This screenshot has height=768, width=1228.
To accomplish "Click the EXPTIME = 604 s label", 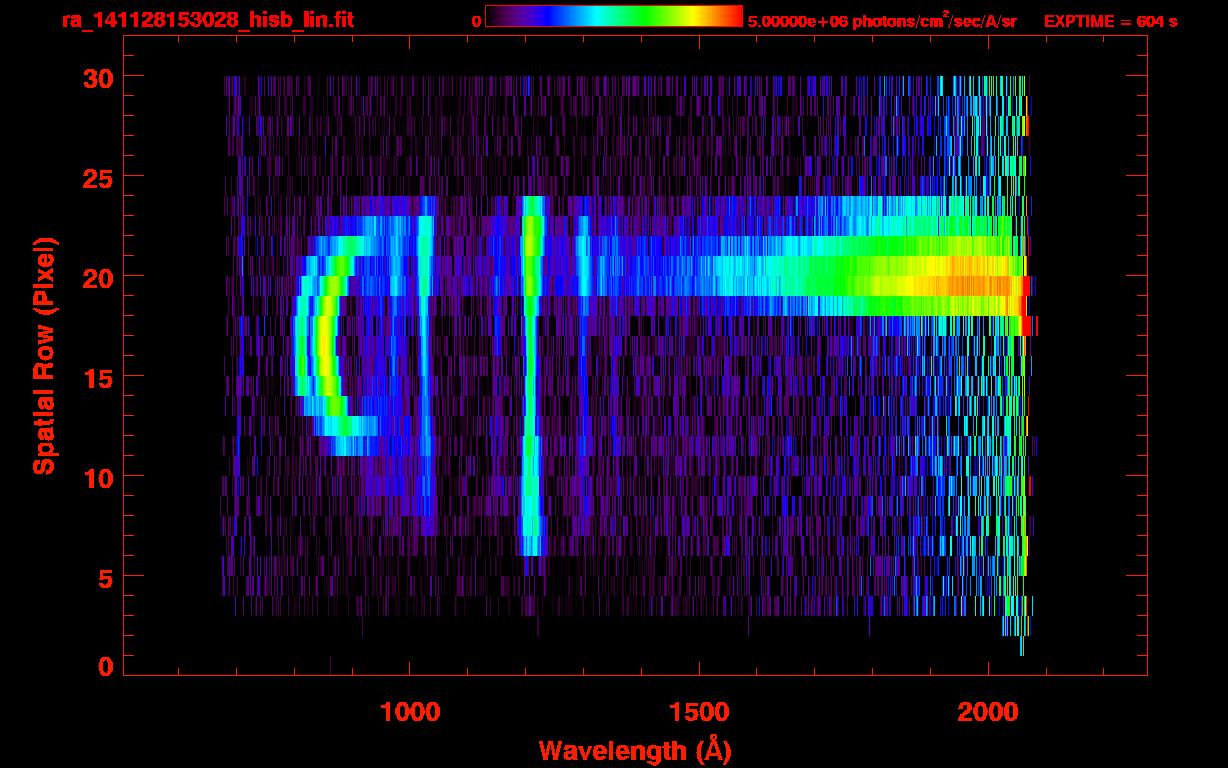I will tap(1110, 20).
